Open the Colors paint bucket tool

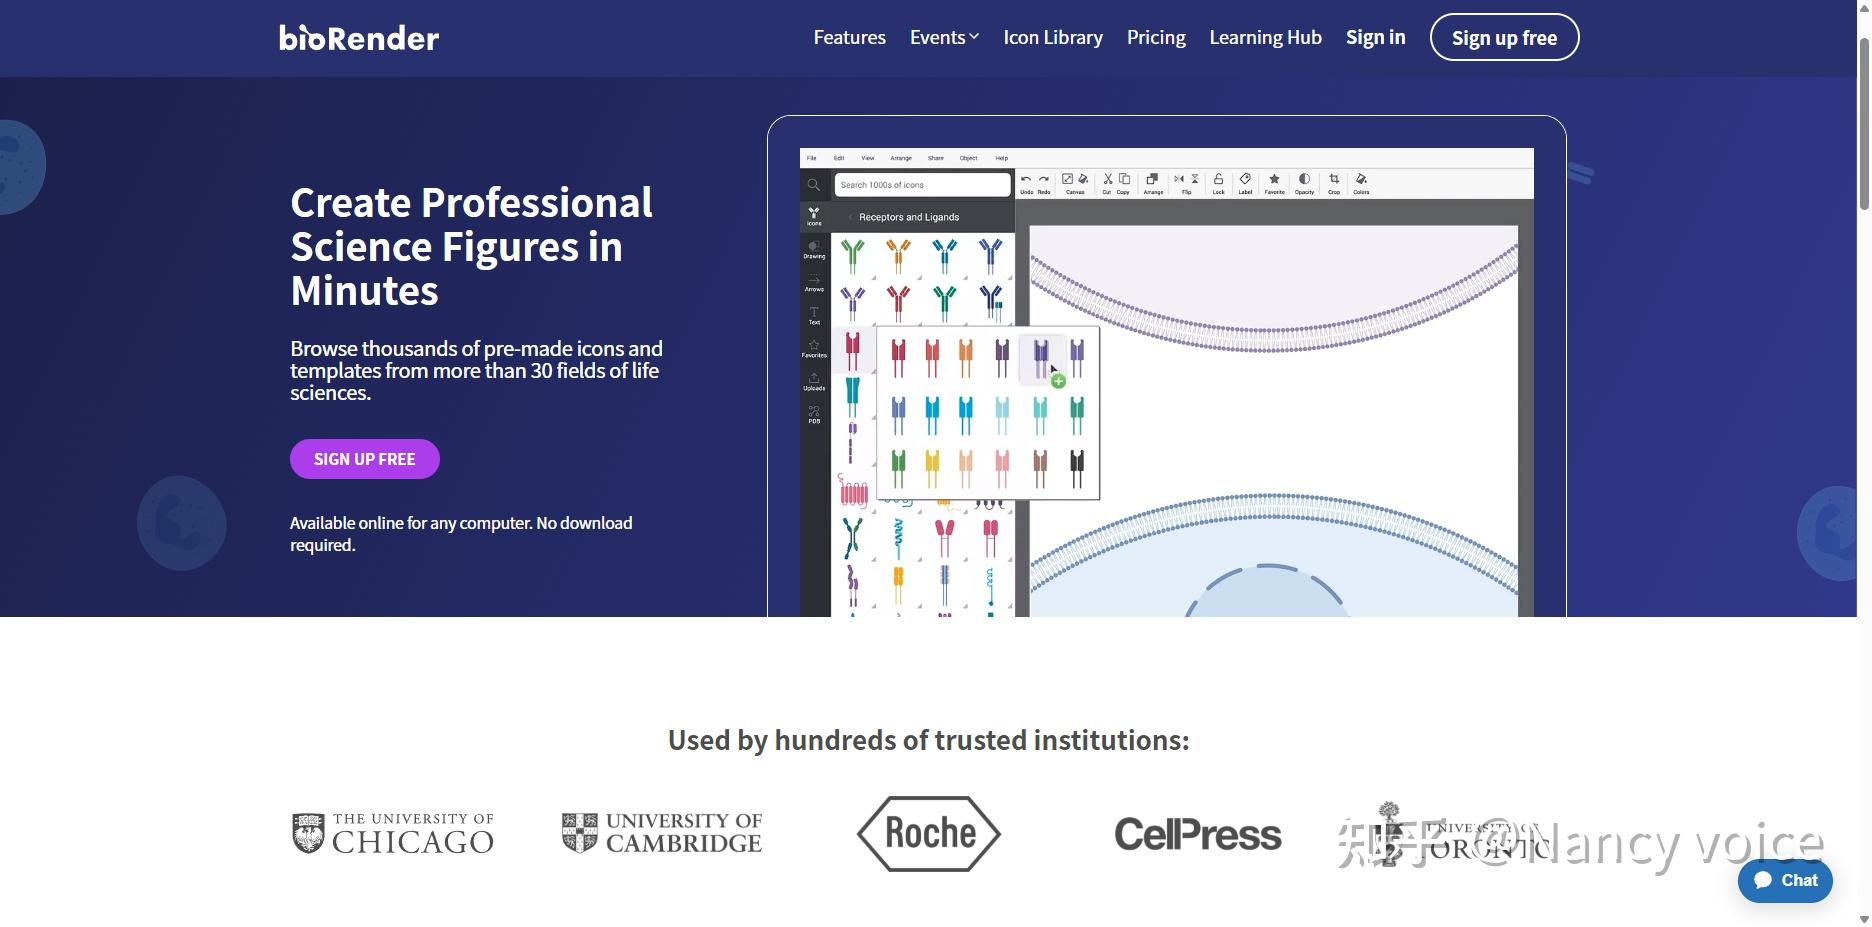[1361, 180]
